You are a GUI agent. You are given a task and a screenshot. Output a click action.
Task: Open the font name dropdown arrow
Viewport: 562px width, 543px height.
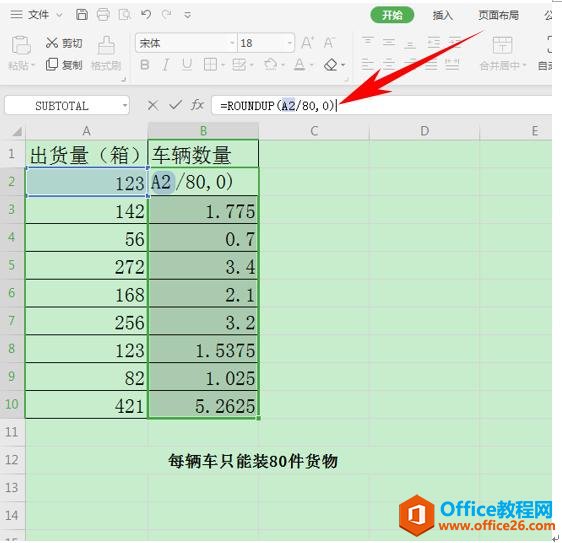click(x=232, y=43)
